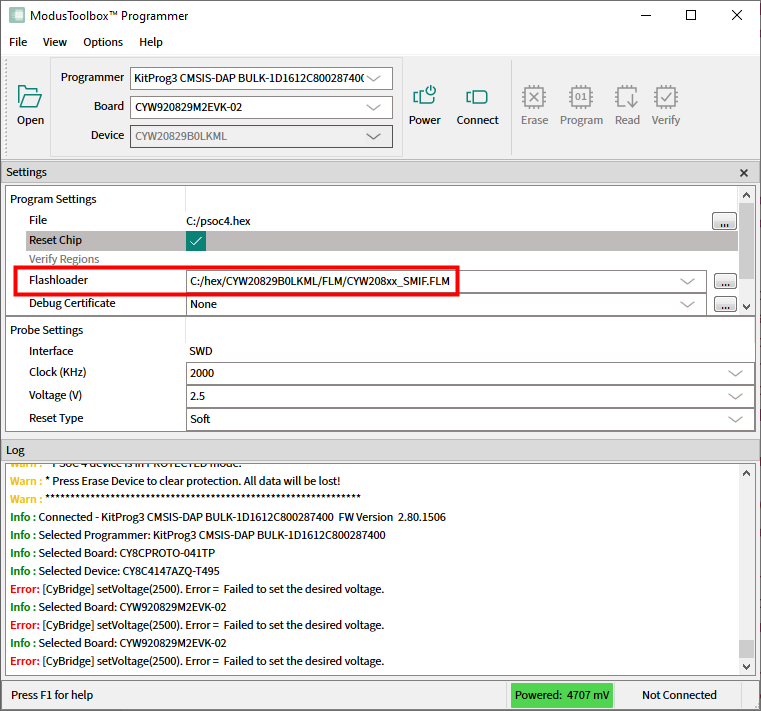Viewport: 761px width, 711px height.
Task: Click the Flashloader path field
Action: tap(430, 282)
